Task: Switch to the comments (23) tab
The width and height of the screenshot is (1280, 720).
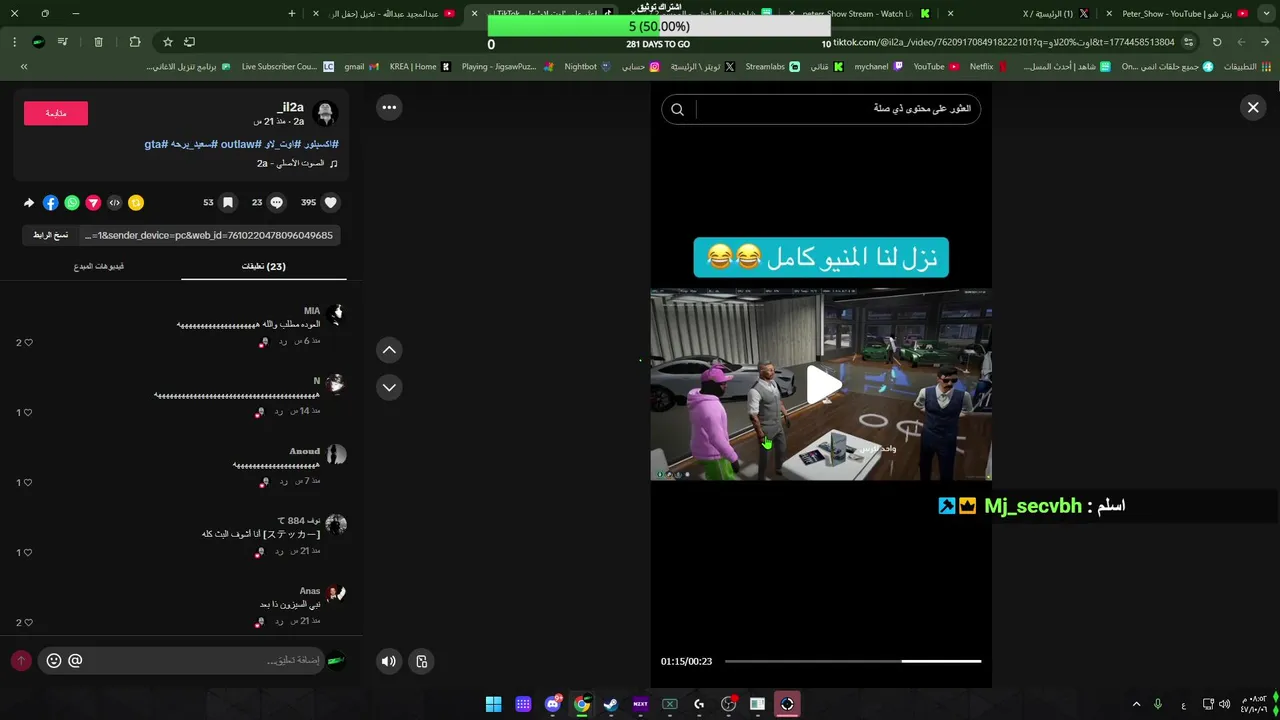Action: (264, 266)
